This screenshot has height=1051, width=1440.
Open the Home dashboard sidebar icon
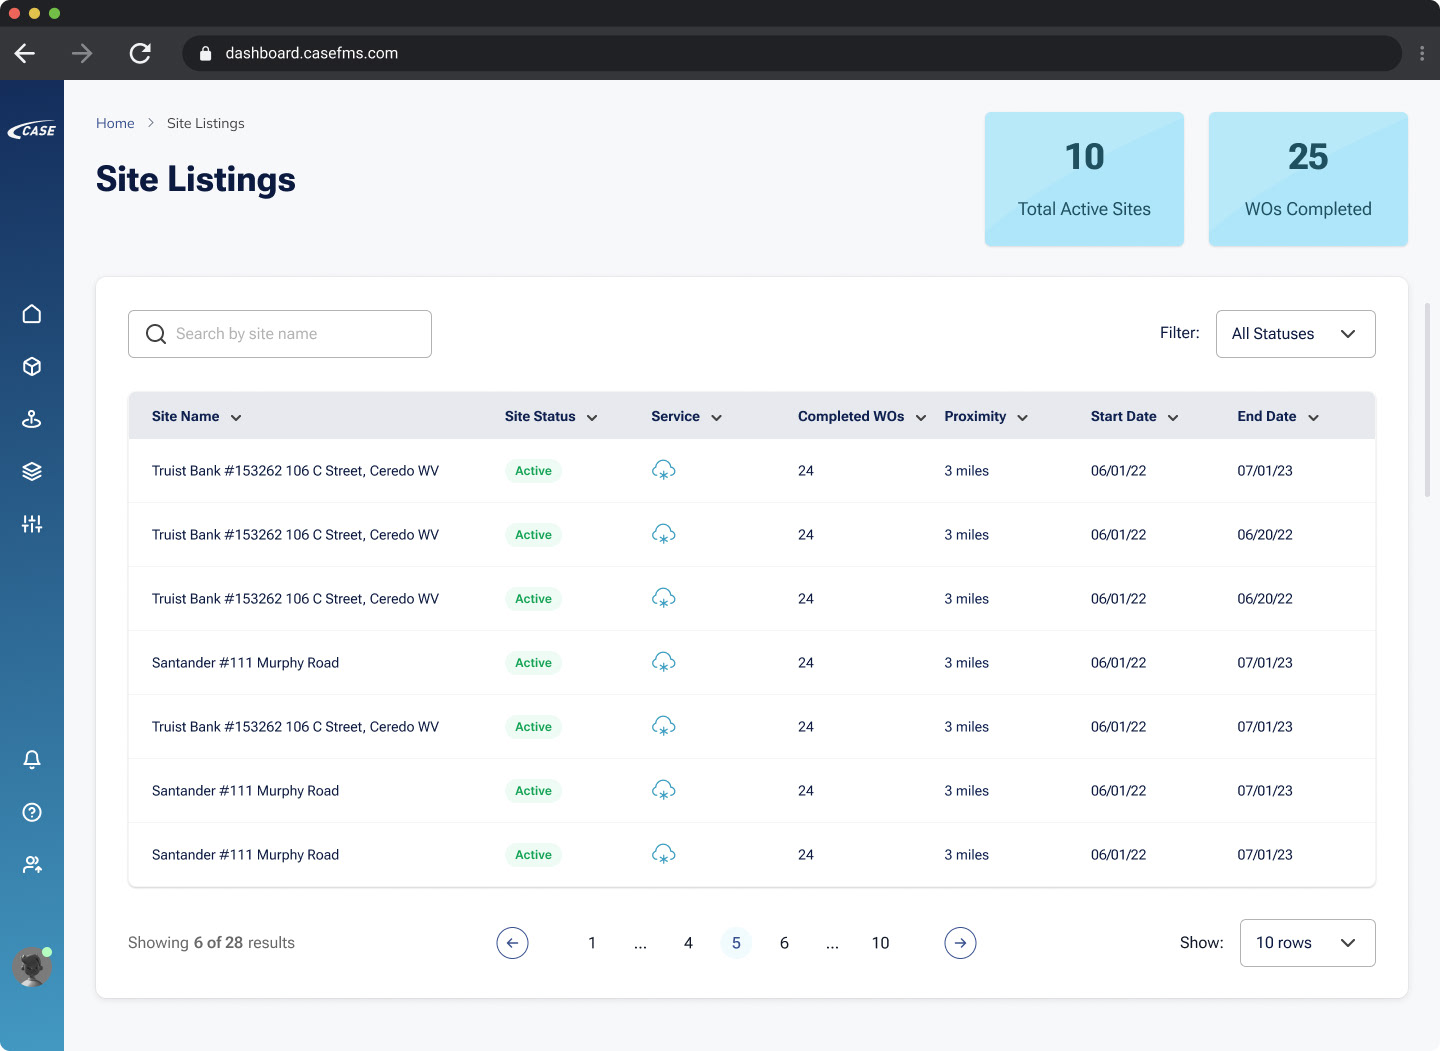tap(32, 314)
